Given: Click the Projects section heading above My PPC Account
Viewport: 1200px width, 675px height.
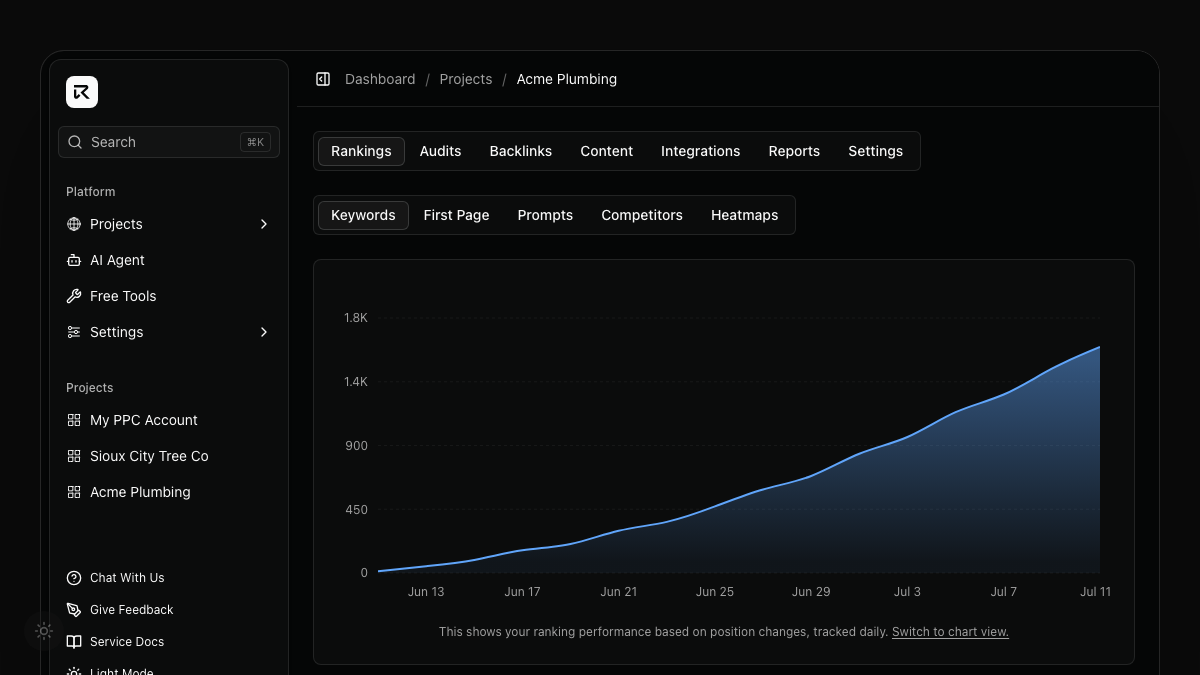Looking at the screenshot, I should 90,388.
